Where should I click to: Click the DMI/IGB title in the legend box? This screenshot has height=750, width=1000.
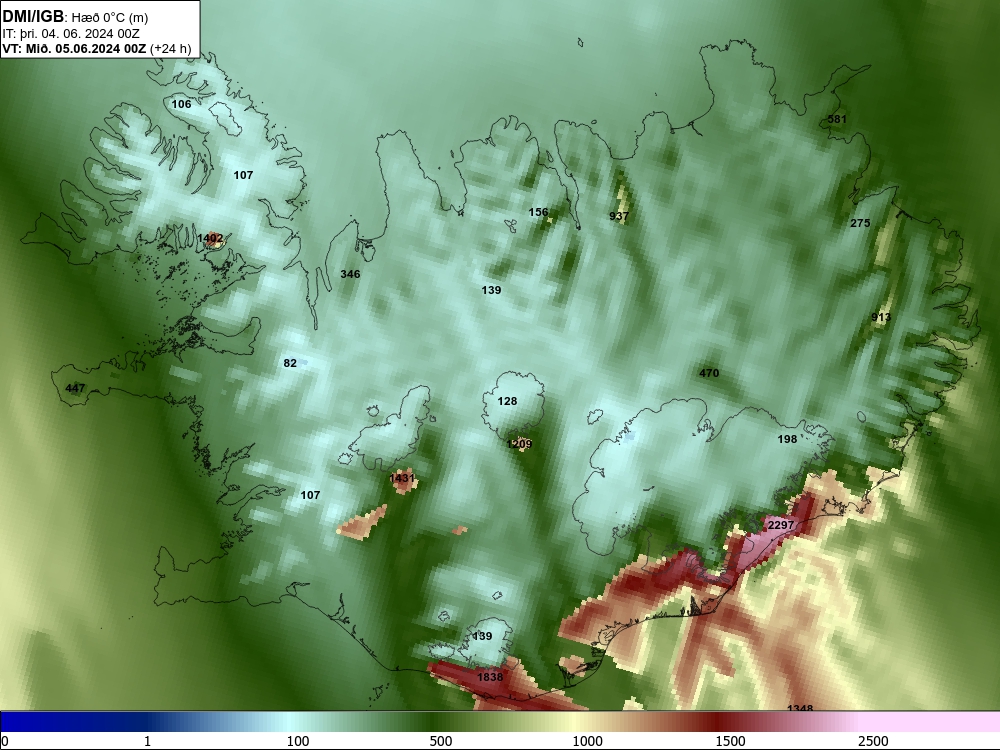click(x=33, y=17)
